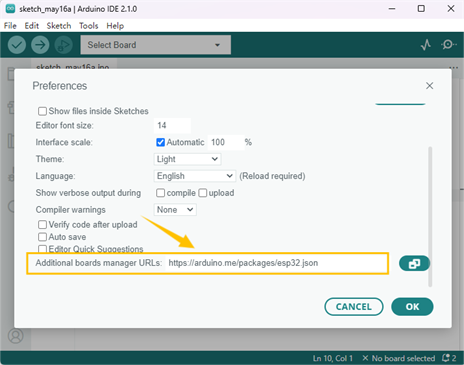Click the Editor font size field

tap(172, 125)
